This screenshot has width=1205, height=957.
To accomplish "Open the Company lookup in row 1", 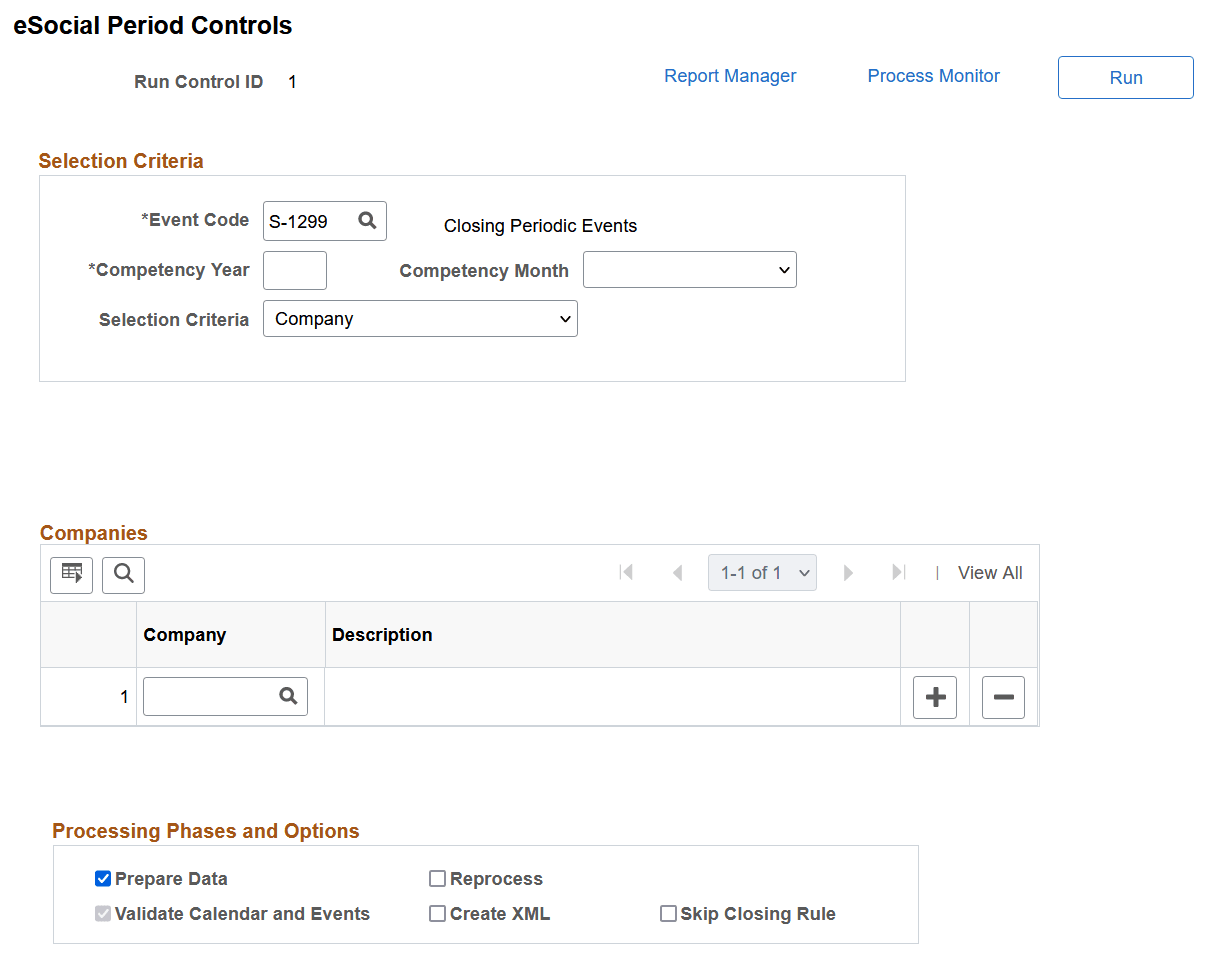I will 288,696.
